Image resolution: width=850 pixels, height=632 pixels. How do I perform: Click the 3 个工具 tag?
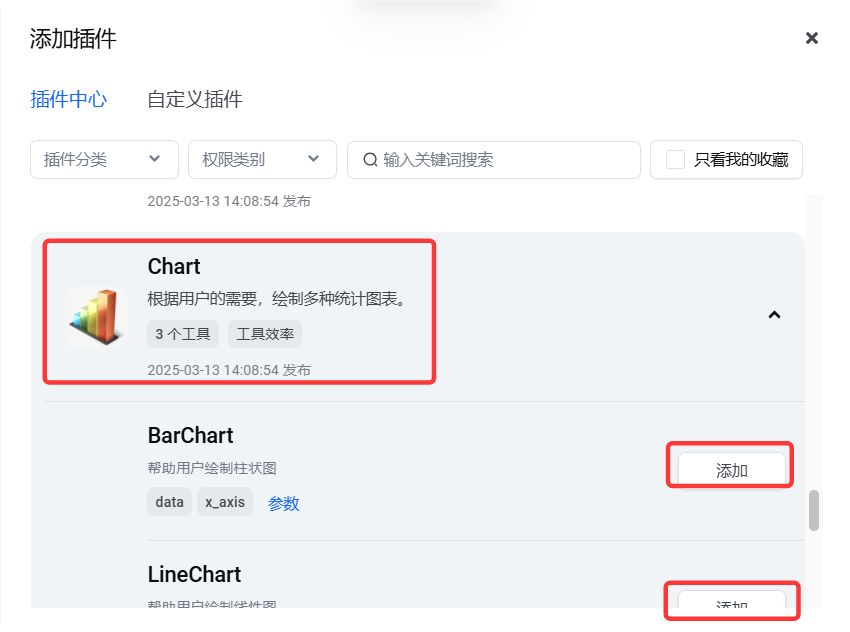[x=183, y=334]
